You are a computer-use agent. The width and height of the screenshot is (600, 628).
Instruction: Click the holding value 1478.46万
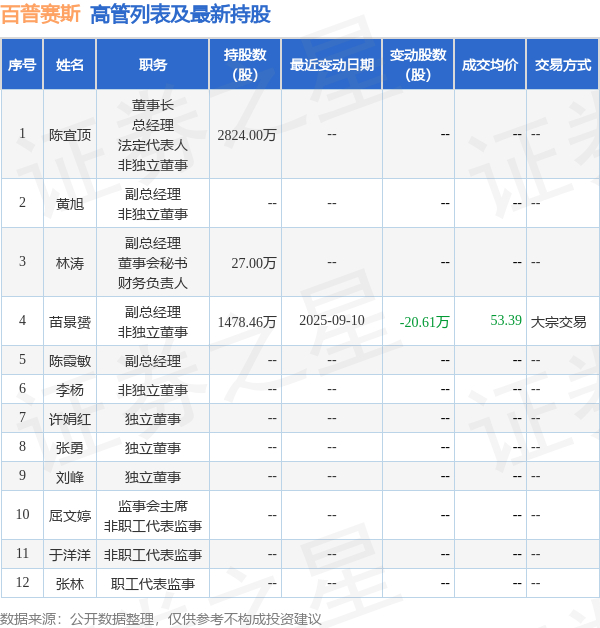(247, 322)
